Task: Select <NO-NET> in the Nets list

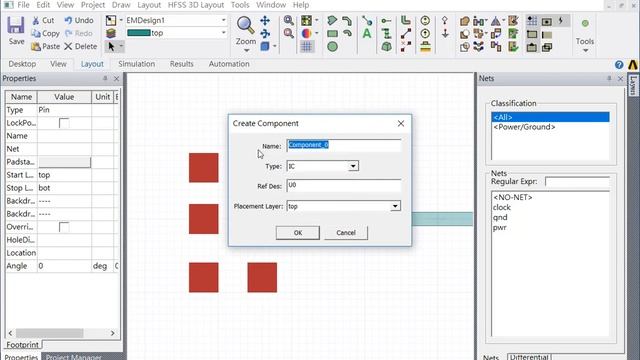Action: [513, 197]
